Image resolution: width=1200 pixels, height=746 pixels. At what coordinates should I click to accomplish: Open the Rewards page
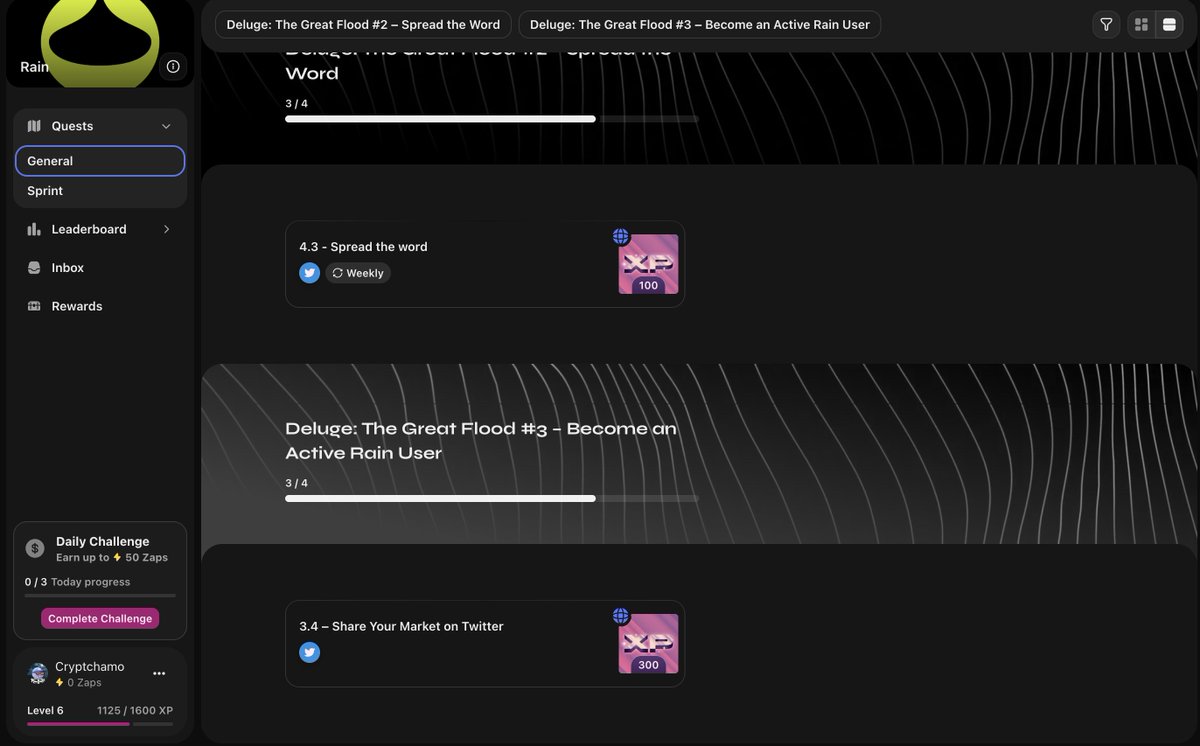point(100,306)
